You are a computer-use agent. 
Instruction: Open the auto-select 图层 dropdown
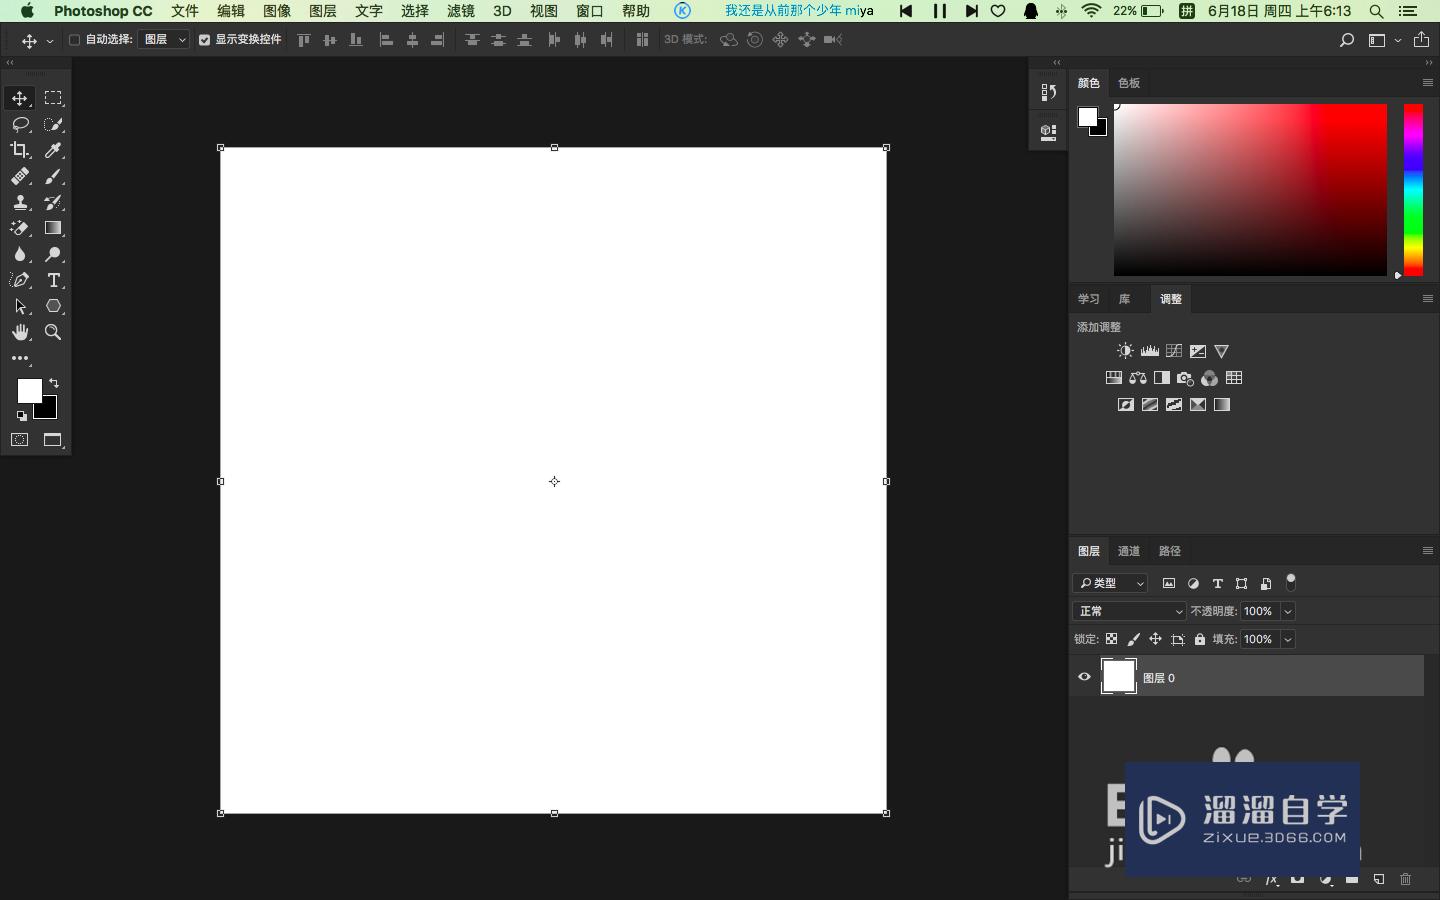point(164,40)
